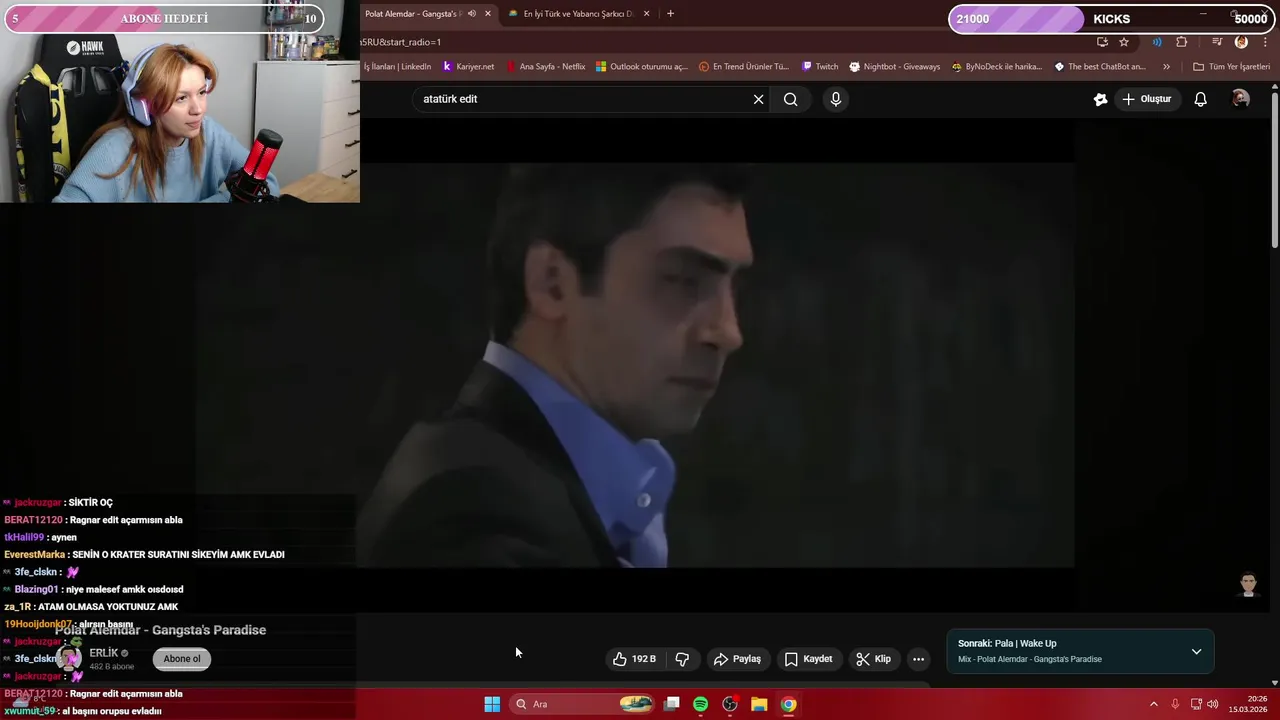Bookmark this page with star icon
Image resolution: width=1280 pixels, height=720 pixels.
coord(1124,42)
